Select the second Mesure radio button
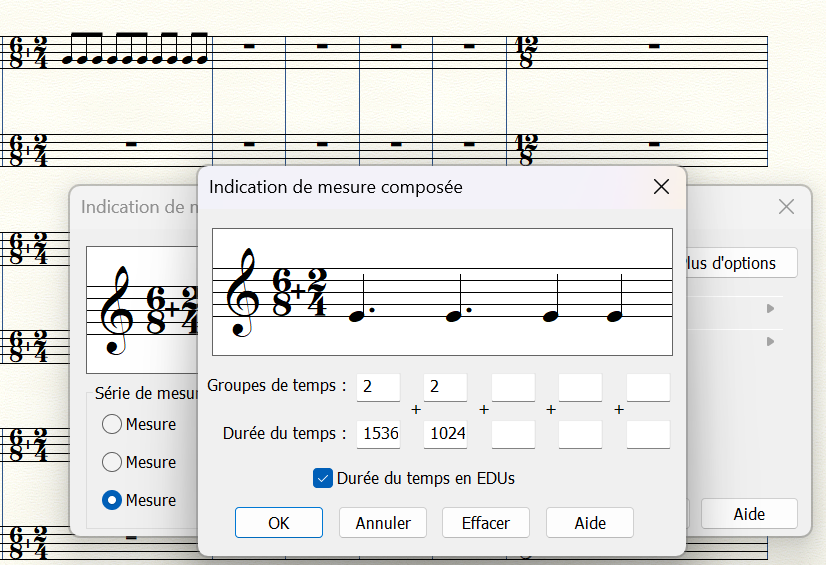Screen dimensions: 826x565 (x=113, y=462)
